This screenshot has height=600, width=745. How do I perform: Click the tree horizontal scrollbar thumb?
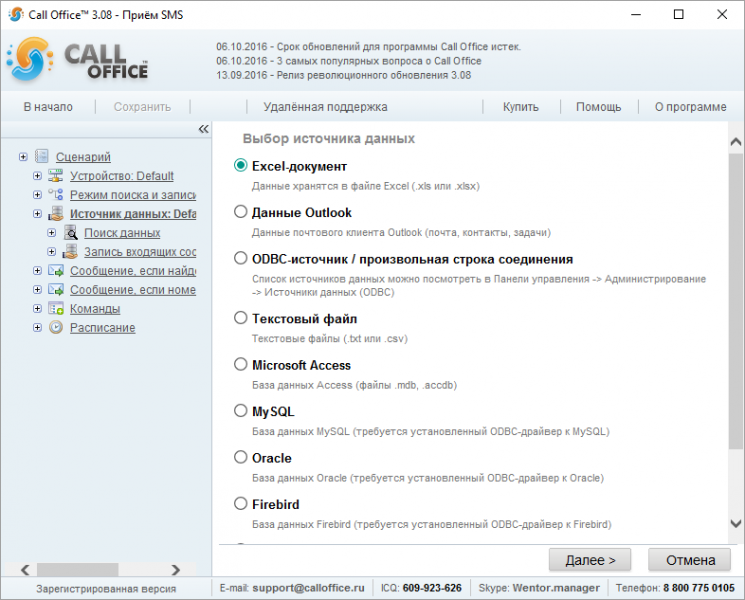click(x=77, y=569)
